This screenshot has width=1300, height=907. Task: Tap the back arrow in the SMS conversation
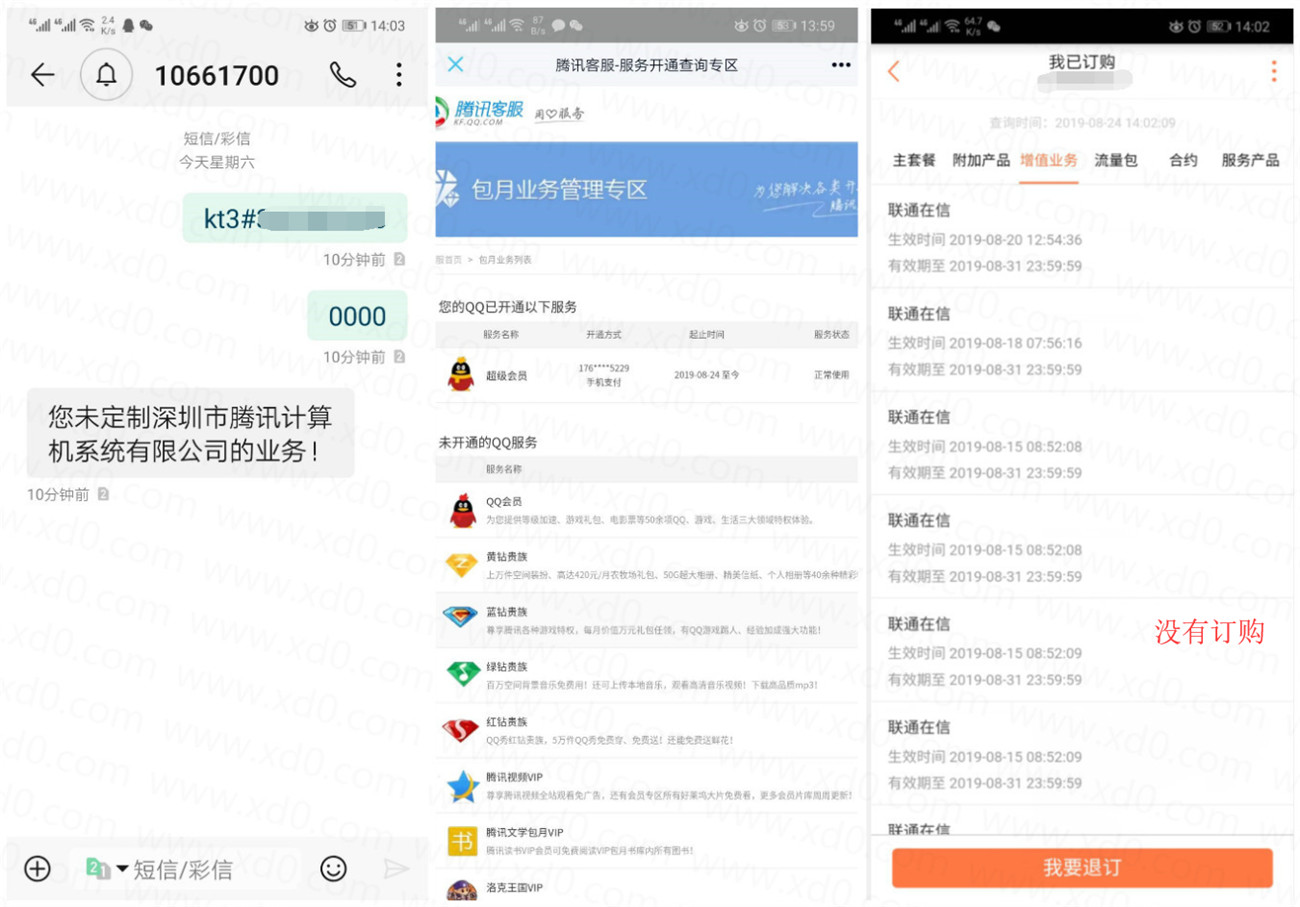click(42, 75)
